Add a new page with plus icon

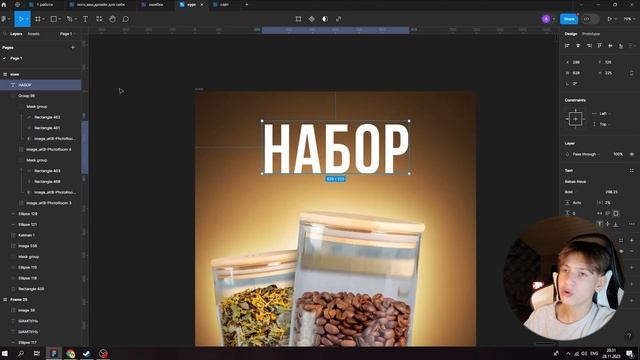[73, 47]
